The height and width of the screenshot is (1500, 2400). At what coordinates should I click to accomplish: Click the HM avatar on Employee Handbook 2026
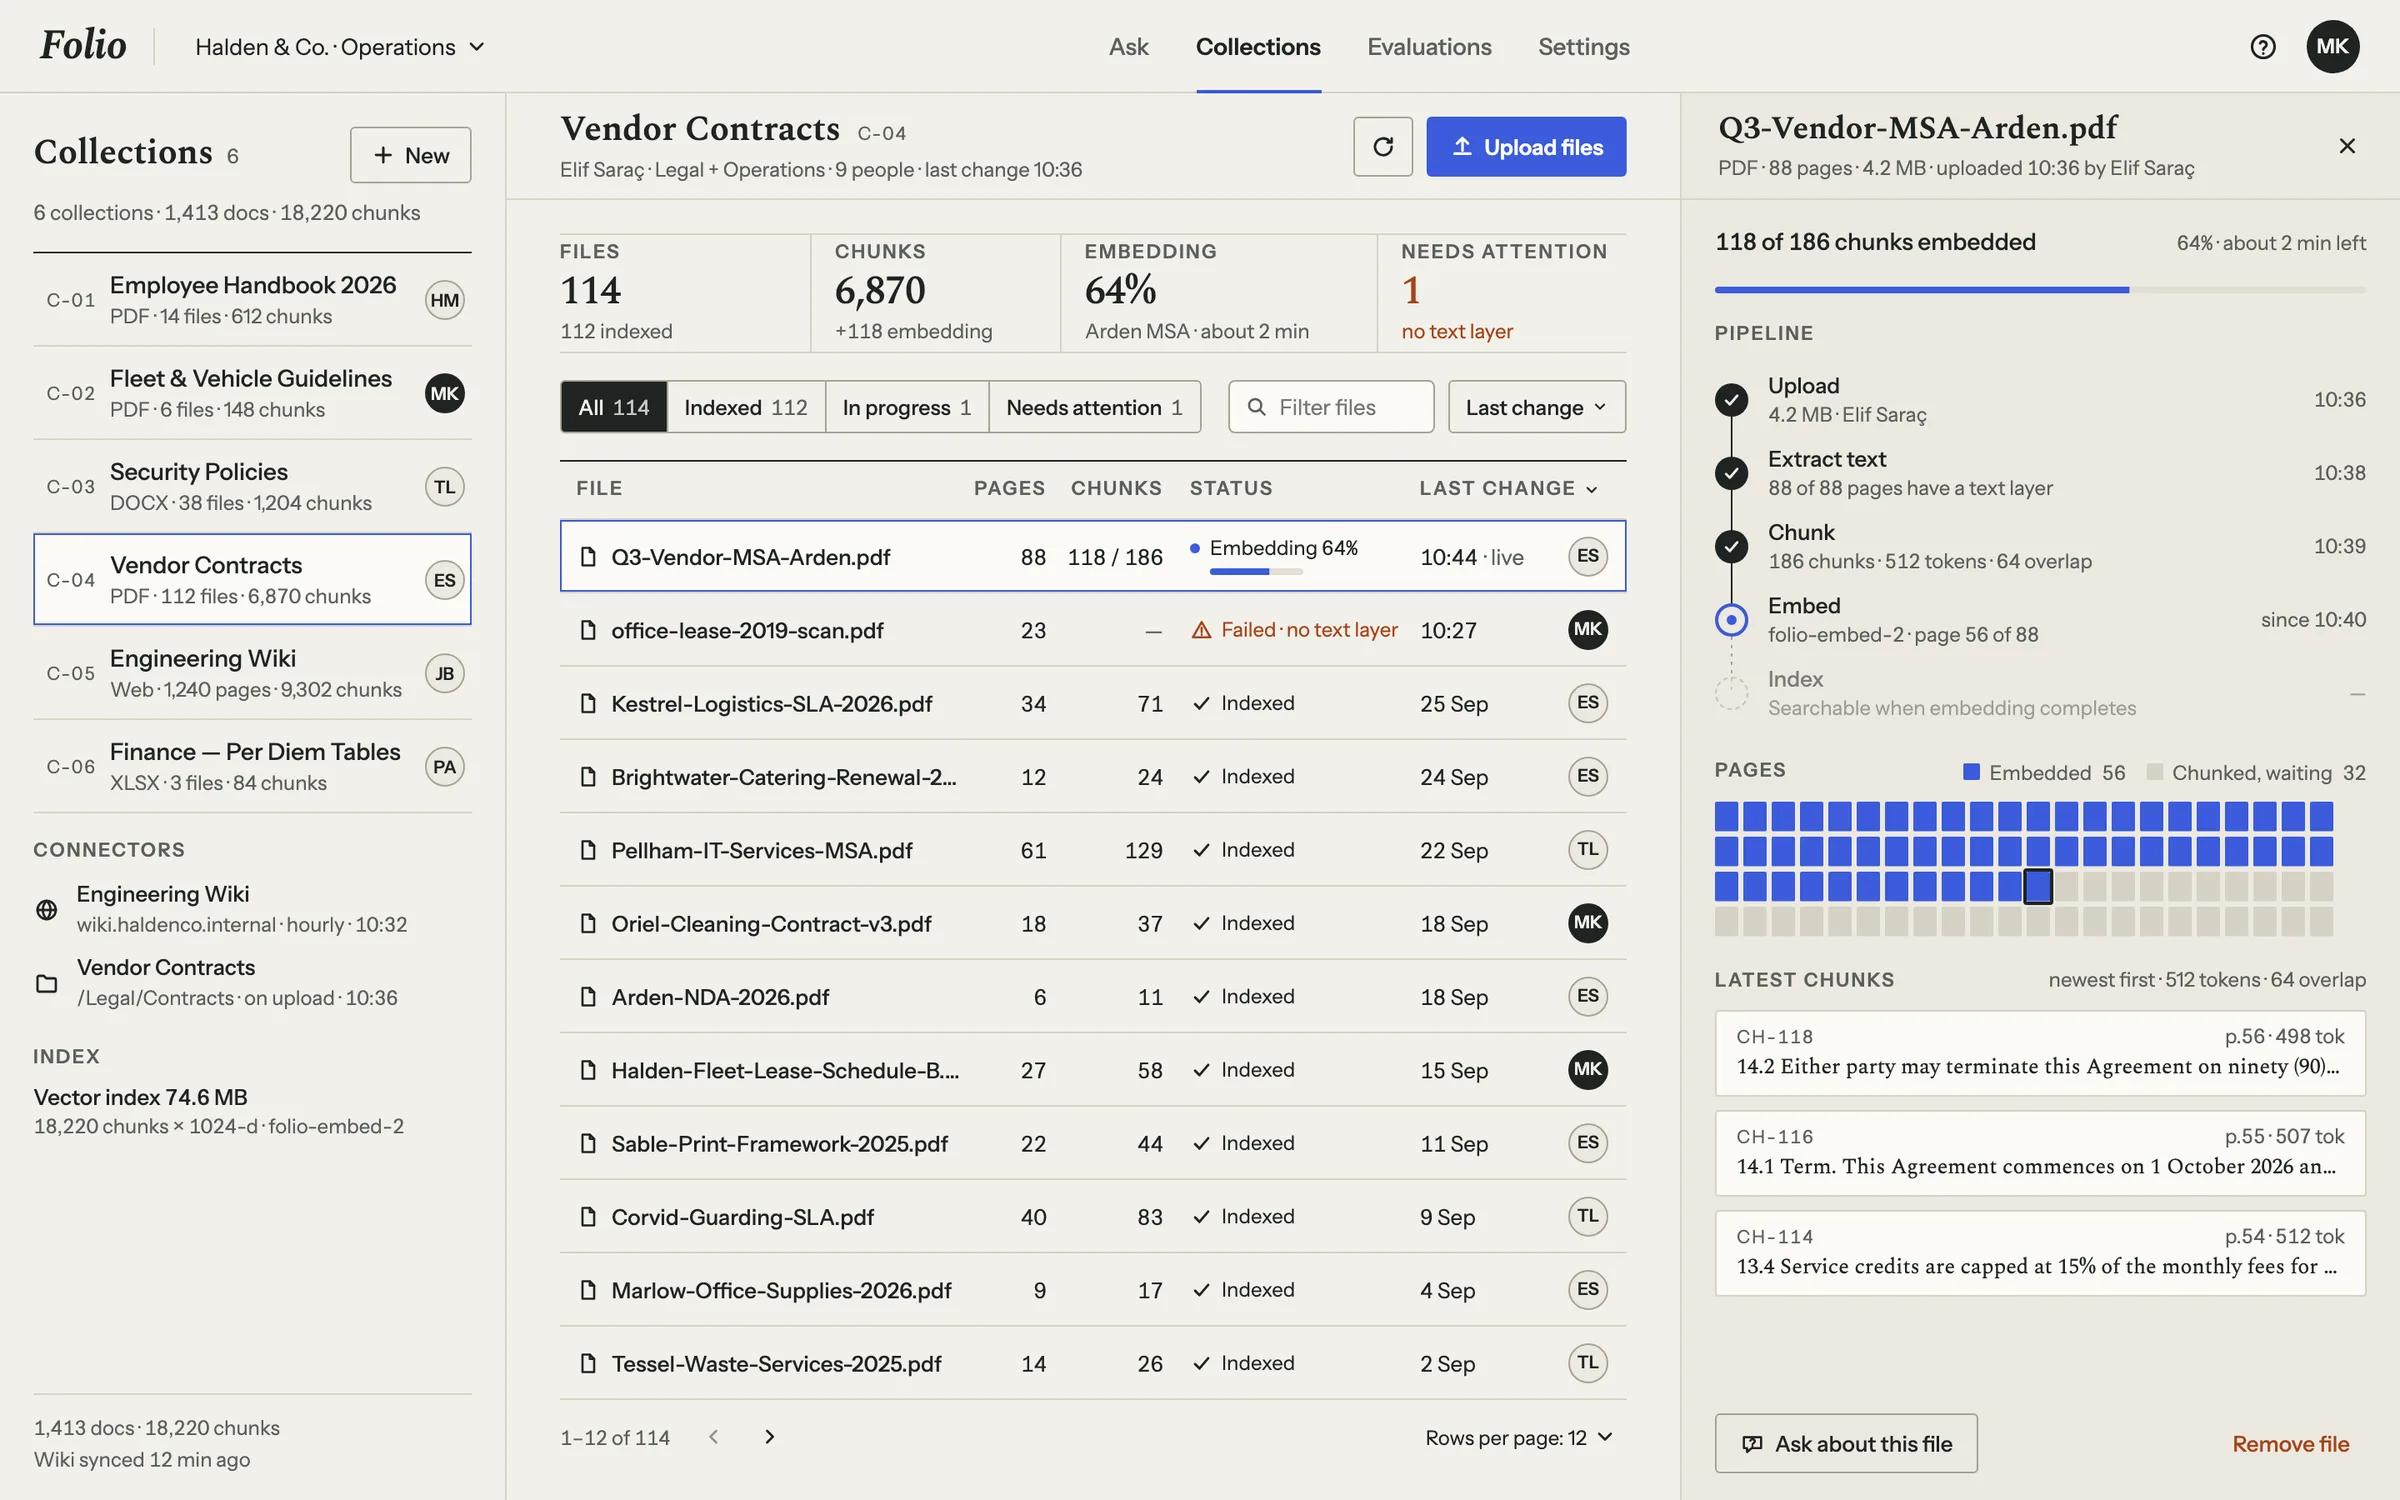tap(444, 300)
